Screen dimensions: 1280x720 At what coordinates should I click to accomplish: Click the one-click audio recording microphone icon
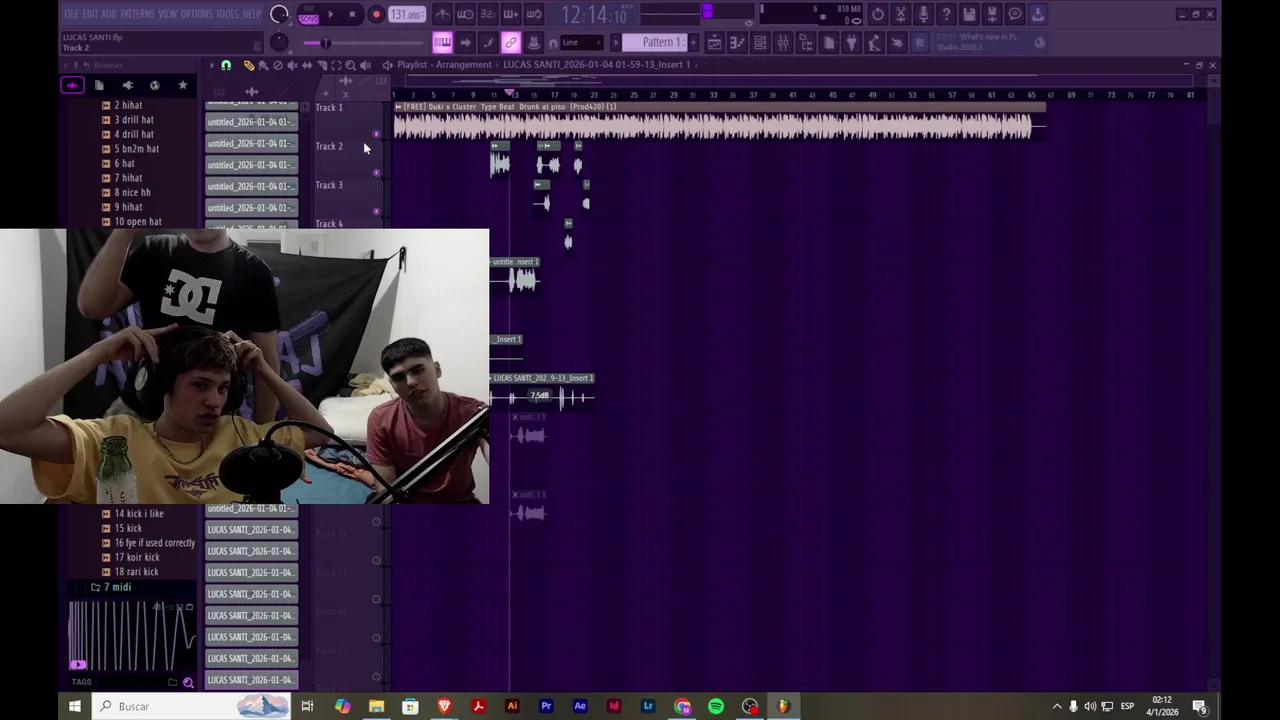(x=923, y=14)
